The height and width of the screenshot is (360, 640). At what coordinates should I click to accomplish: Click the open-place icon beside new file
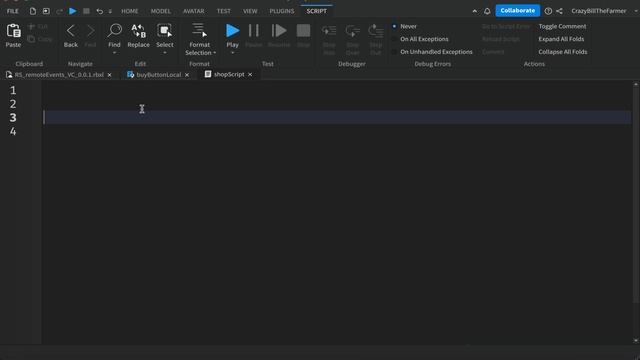click(x=46, y=11)
